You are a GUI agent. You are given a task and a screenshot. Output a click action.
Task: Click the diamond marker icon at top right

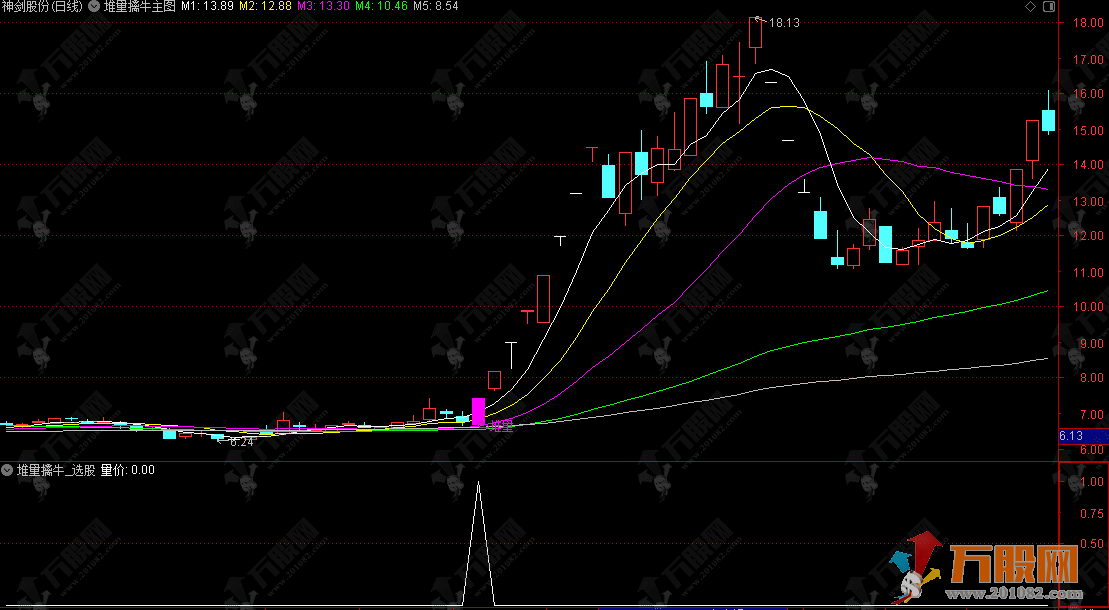(1029, 6)
